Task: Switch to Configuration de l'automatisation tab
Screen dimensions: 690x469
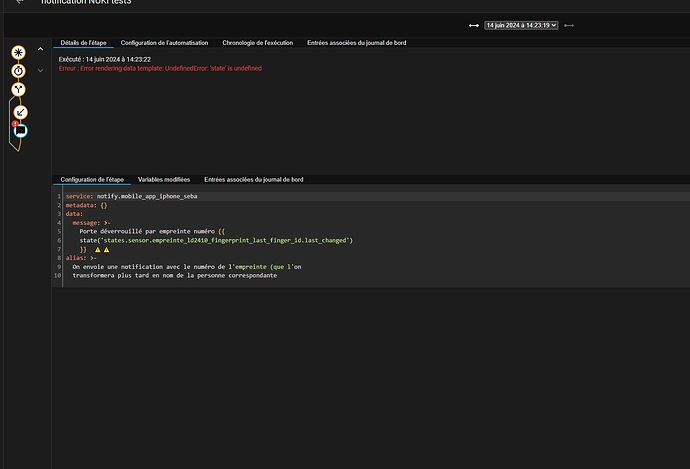Action: coord(164,43)
